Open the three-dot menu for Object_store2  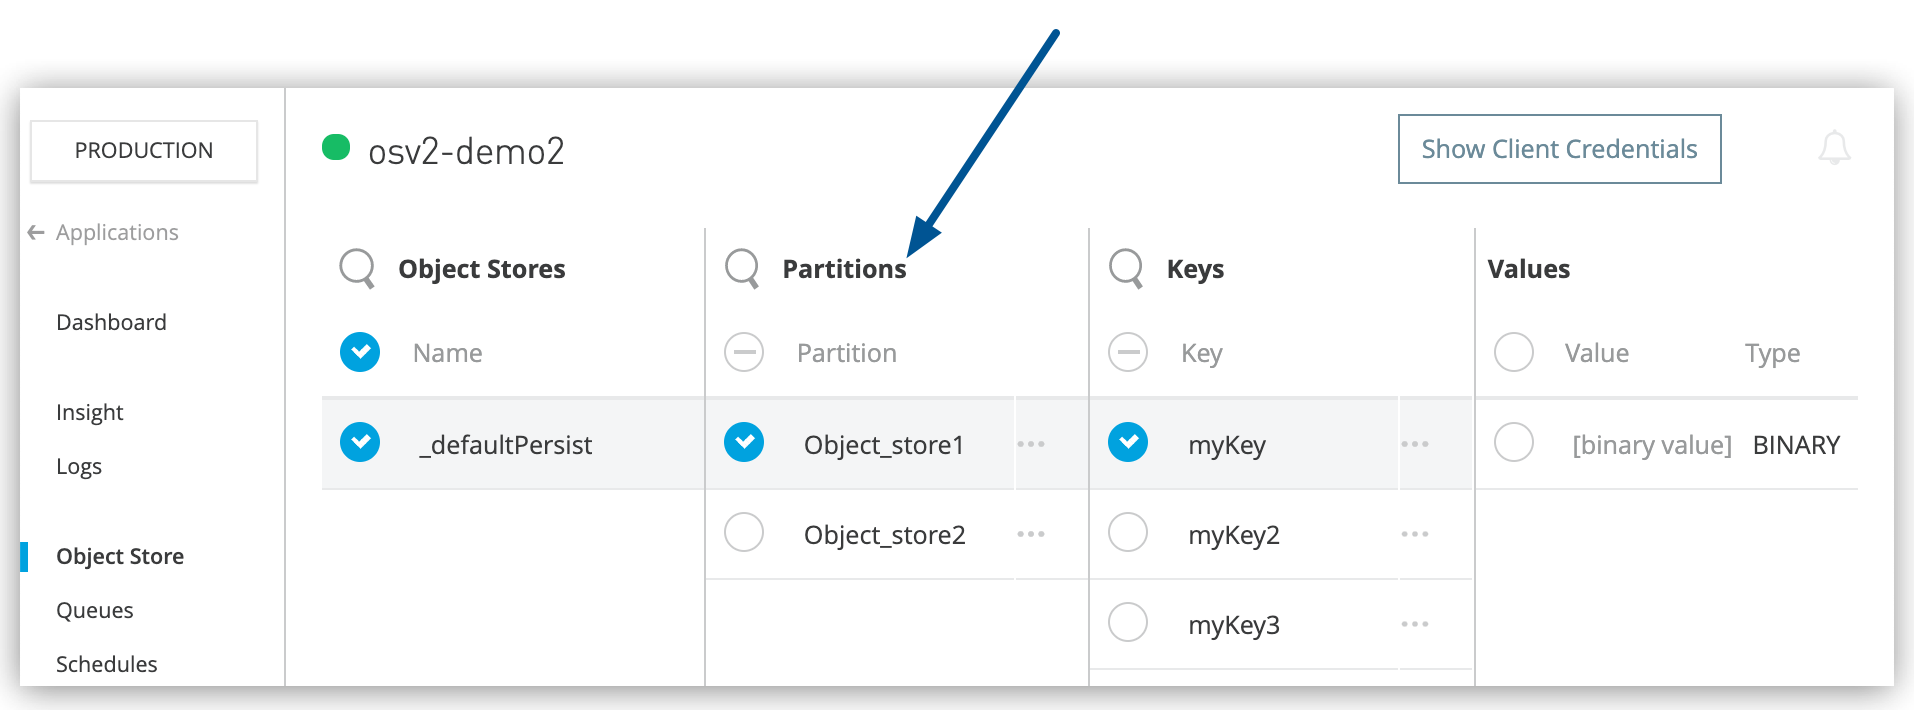(1031, 533)
